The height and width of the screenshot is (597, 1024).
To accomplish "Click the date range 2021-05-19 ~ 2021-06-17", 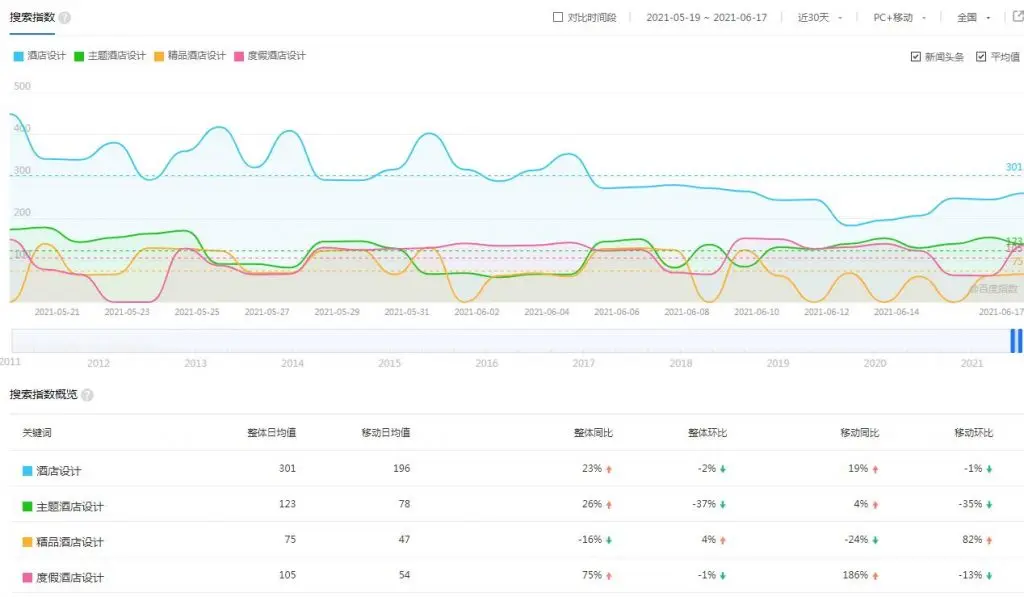I will pos(704,18).
